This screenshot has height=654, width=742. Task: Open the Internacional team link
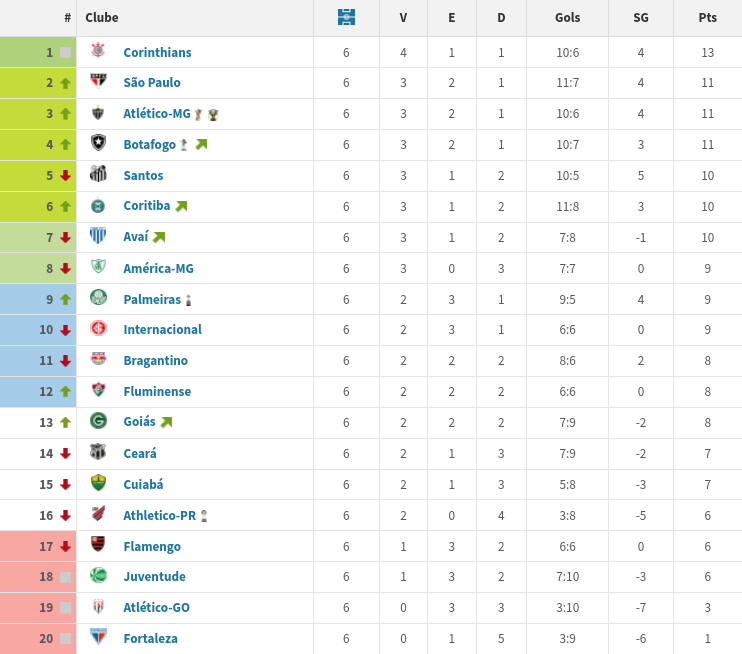(162, 329)
